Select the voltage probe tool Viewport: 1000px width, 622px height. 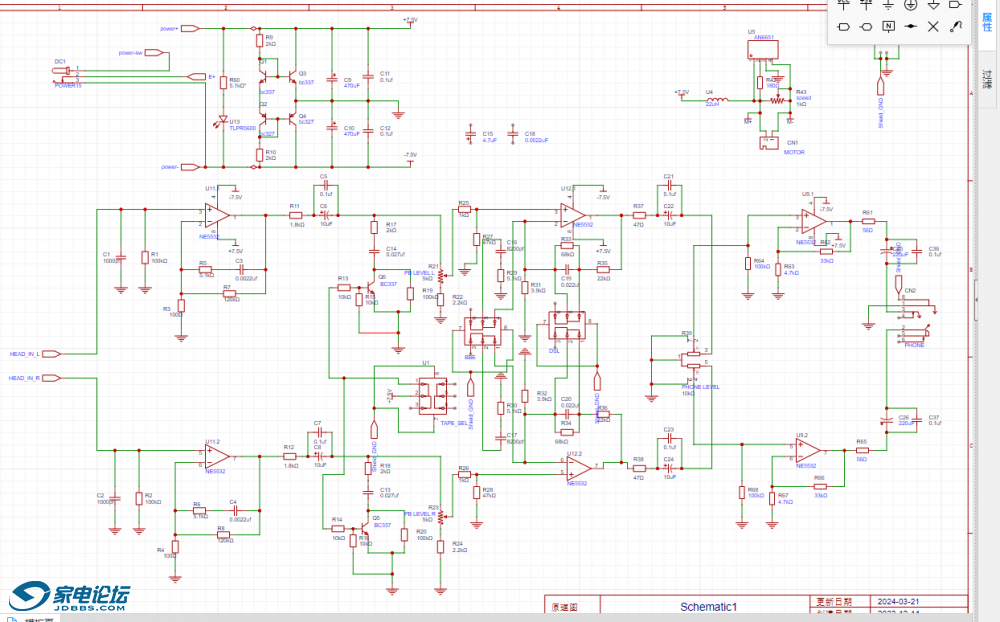coord(955,26)
